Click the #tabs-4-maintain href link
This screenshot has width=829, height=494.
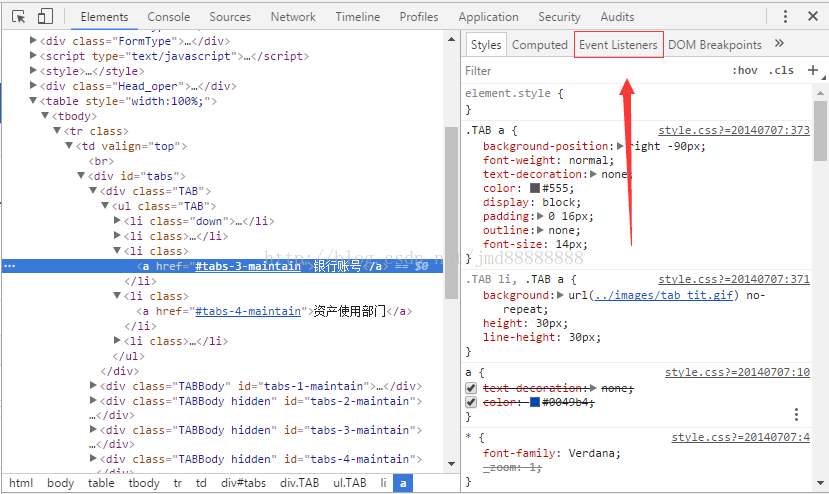pyautogui.click(x=248, y=311)
